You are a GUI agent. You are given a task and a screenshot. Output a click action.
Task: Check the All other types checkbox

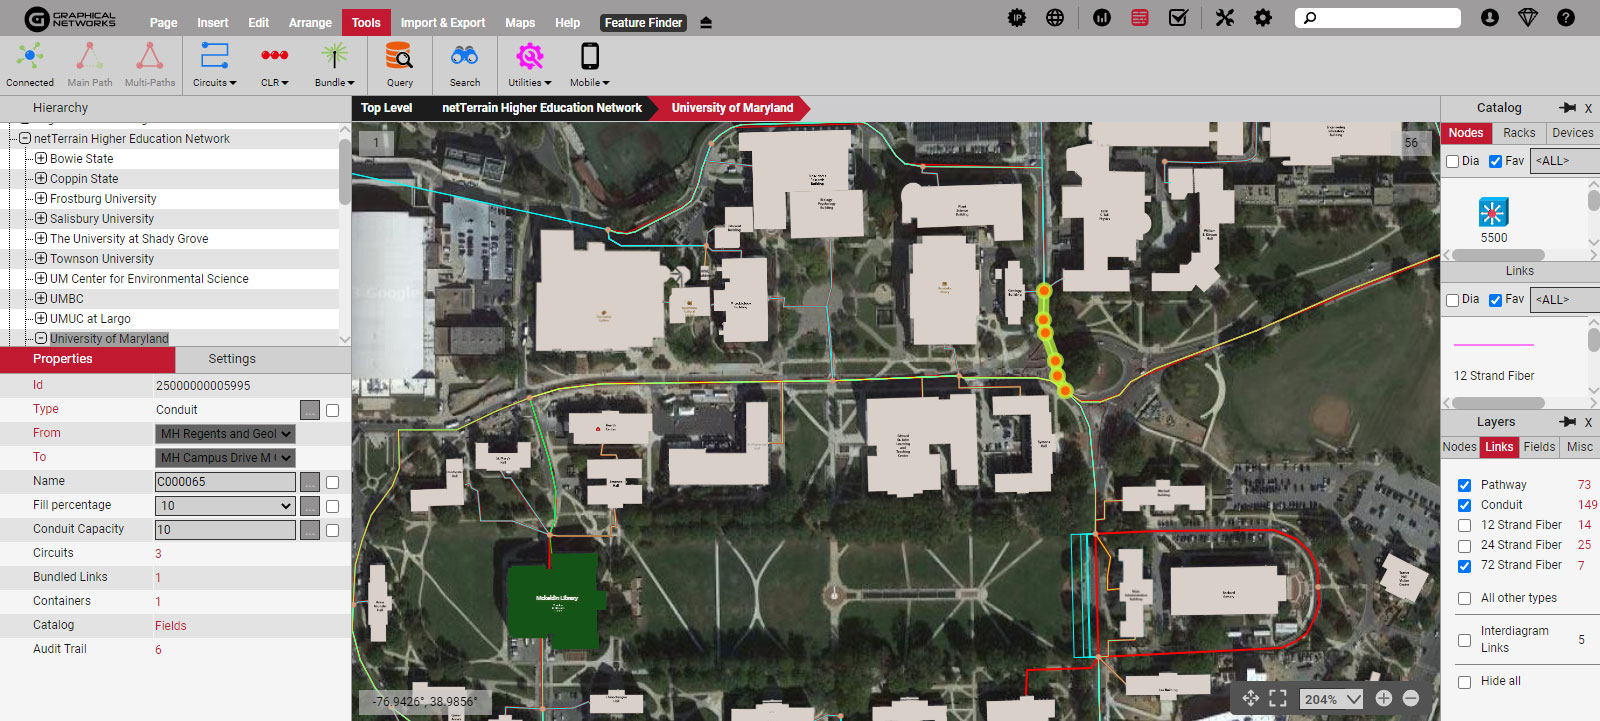coord(1464,598)
